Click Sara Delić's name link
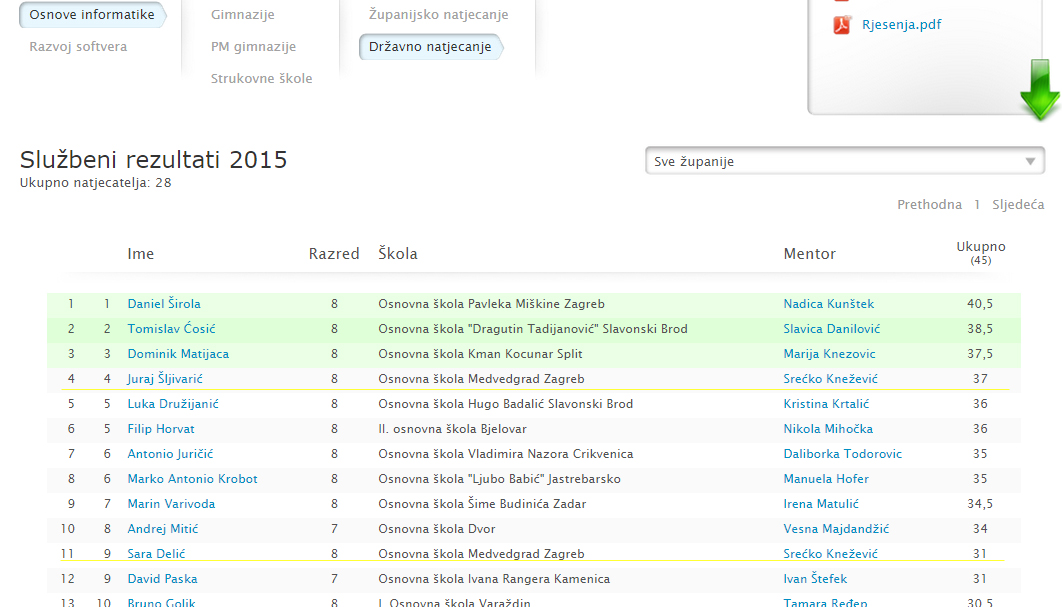This screenshot has width=1062, height=607. pyautogui.click(x=156, y=554)
